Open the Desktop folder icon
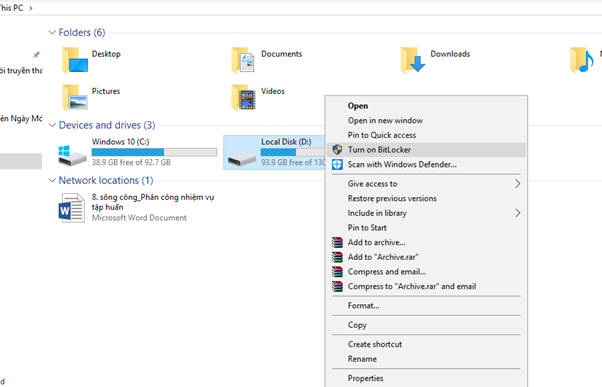 [x=75, y=60]
